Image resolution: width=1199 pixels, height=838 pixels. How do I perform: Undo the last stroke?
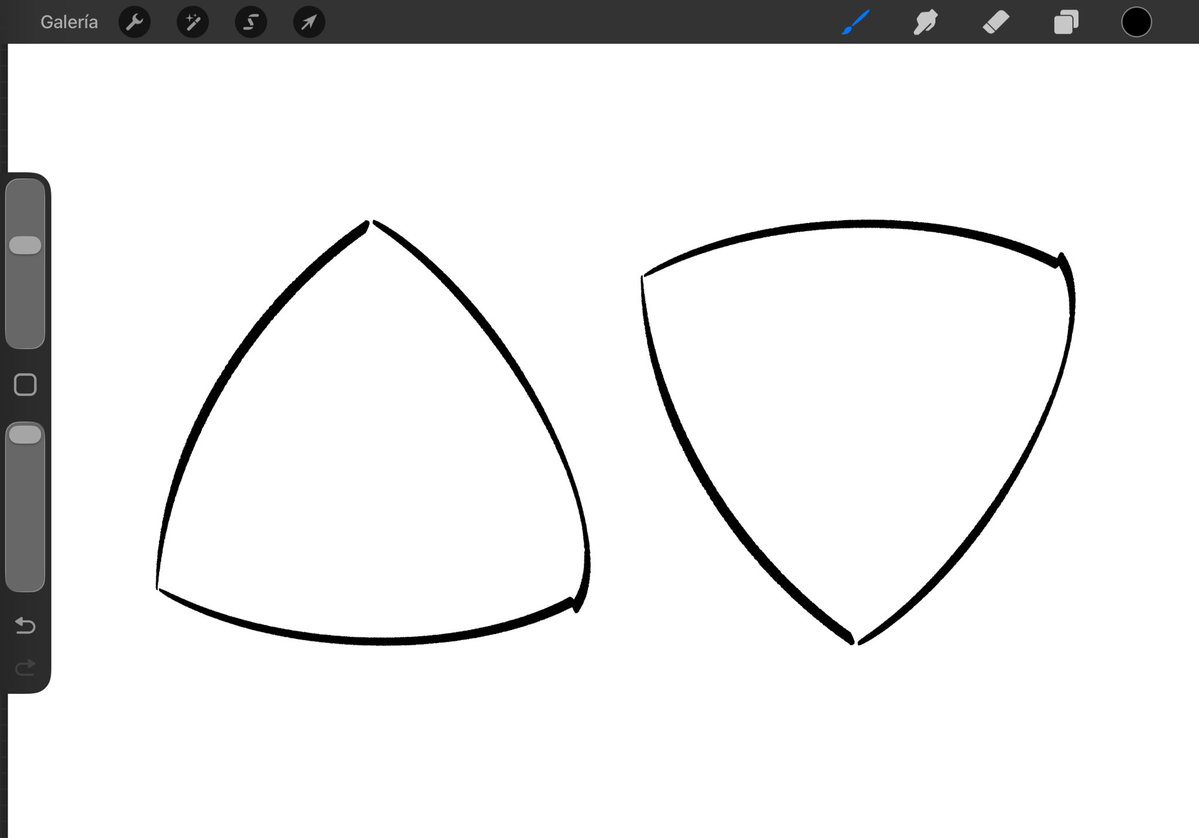[x=25, y=625]
